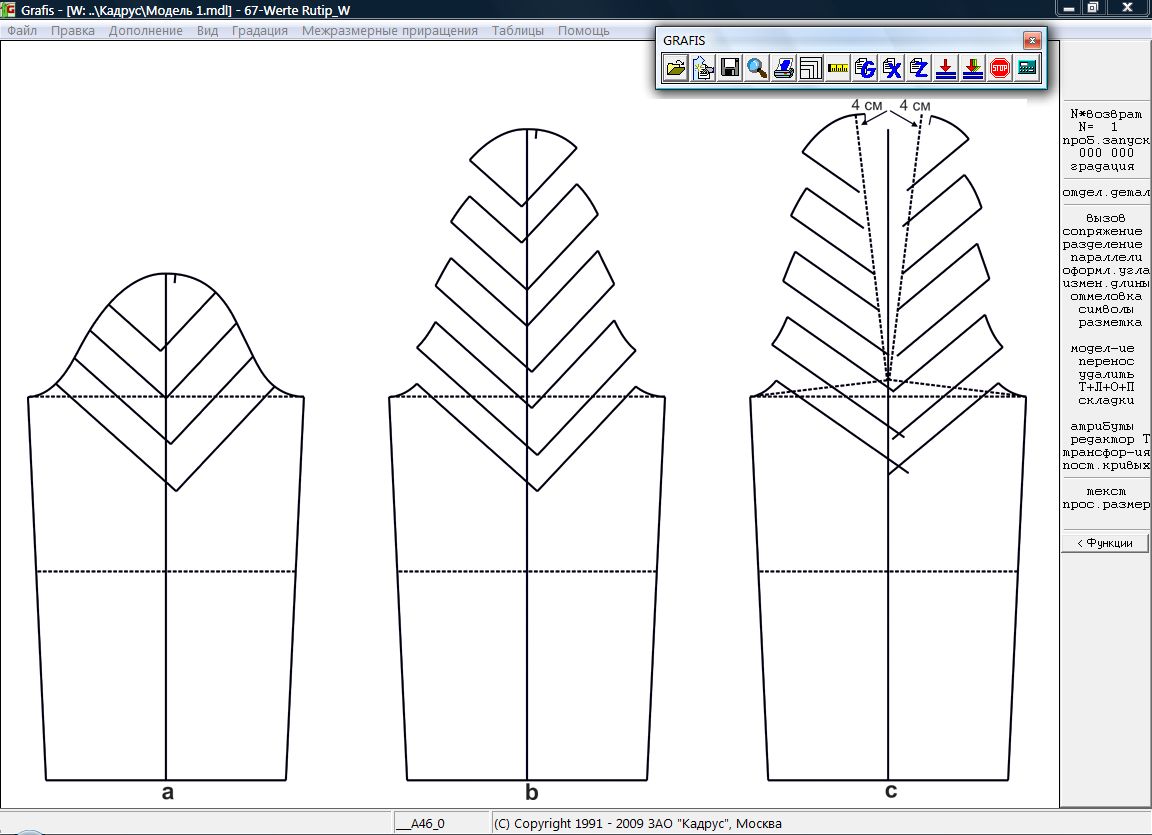The height and width of the screenshot is (835, 1152).
Task: Close the floating GRAFIS toolbar
Action: click(1032, 40)
